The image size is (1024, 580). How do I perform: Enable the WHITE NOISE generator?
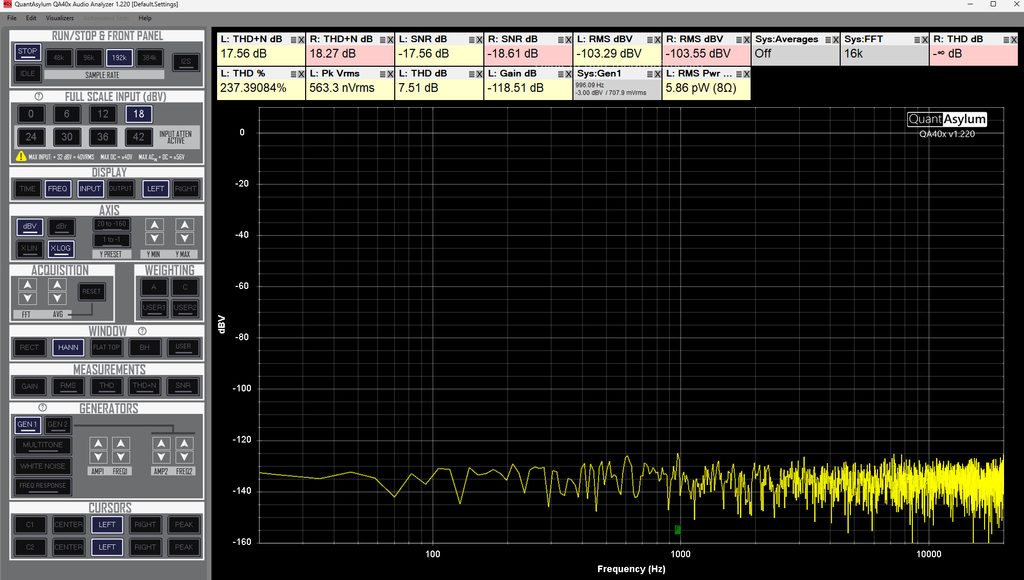(x=43, y=466)
